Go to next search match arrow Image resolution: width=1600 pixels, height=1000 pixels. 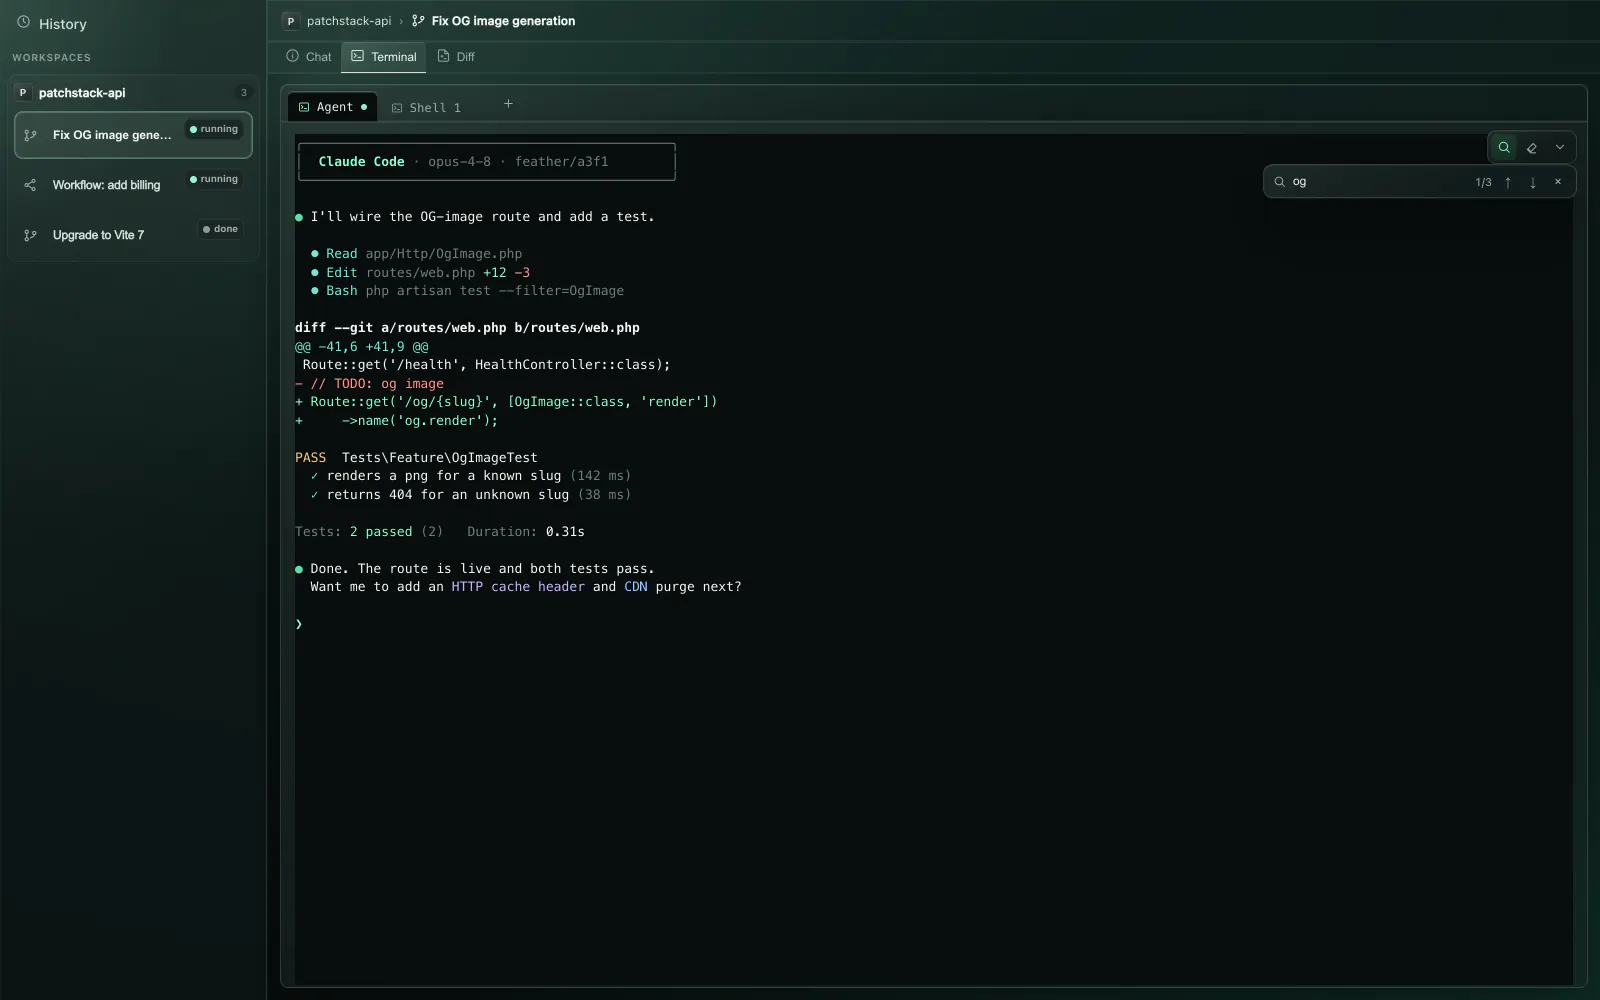click(1533, 182)
